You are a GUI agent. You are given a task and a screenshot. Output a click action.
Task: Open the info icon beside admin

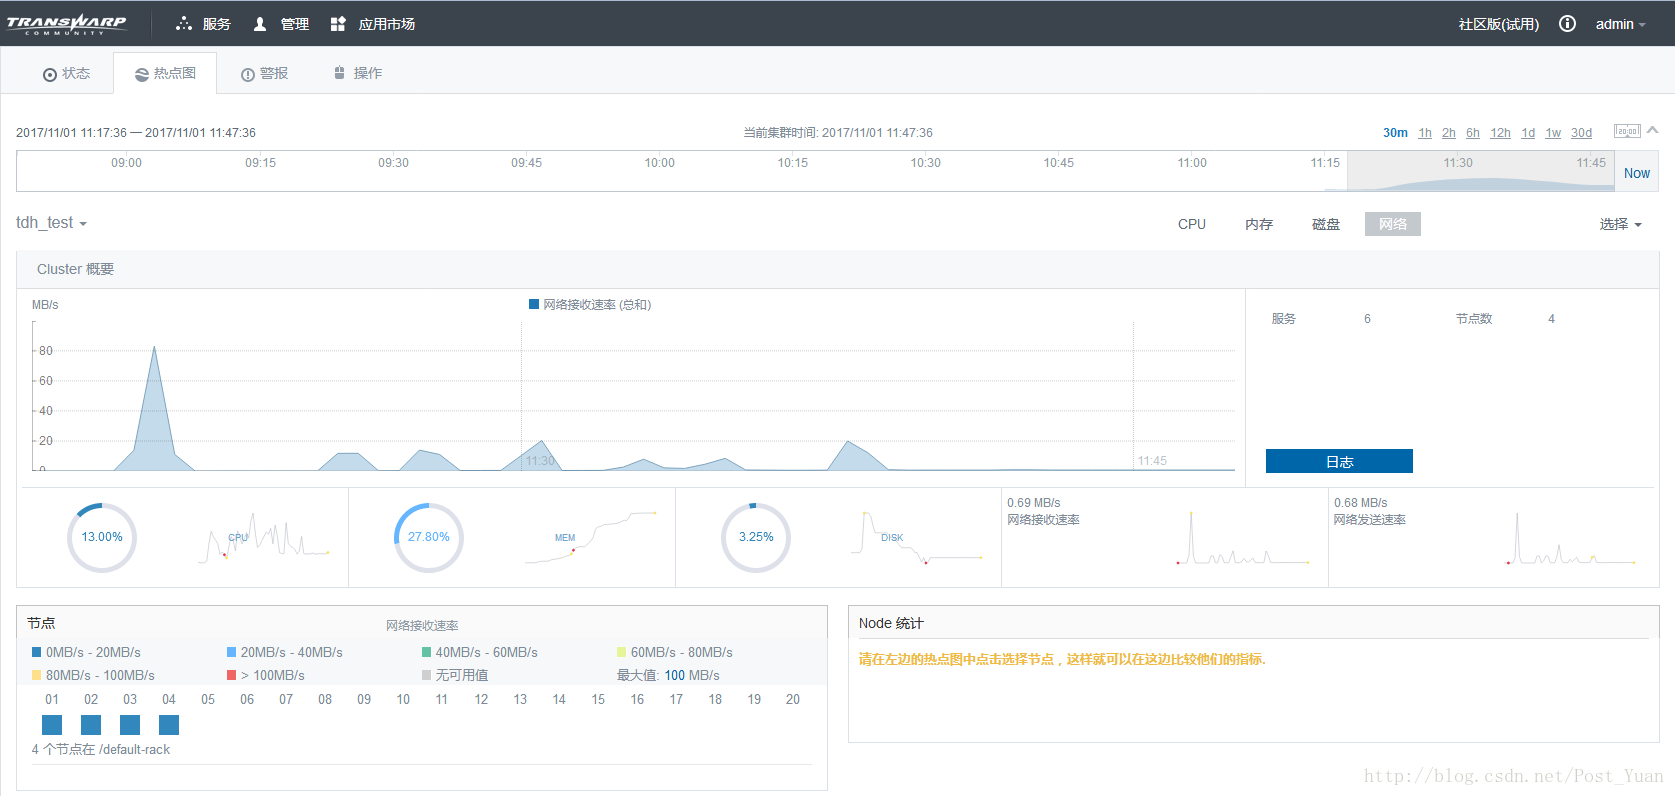[1567, 24]
